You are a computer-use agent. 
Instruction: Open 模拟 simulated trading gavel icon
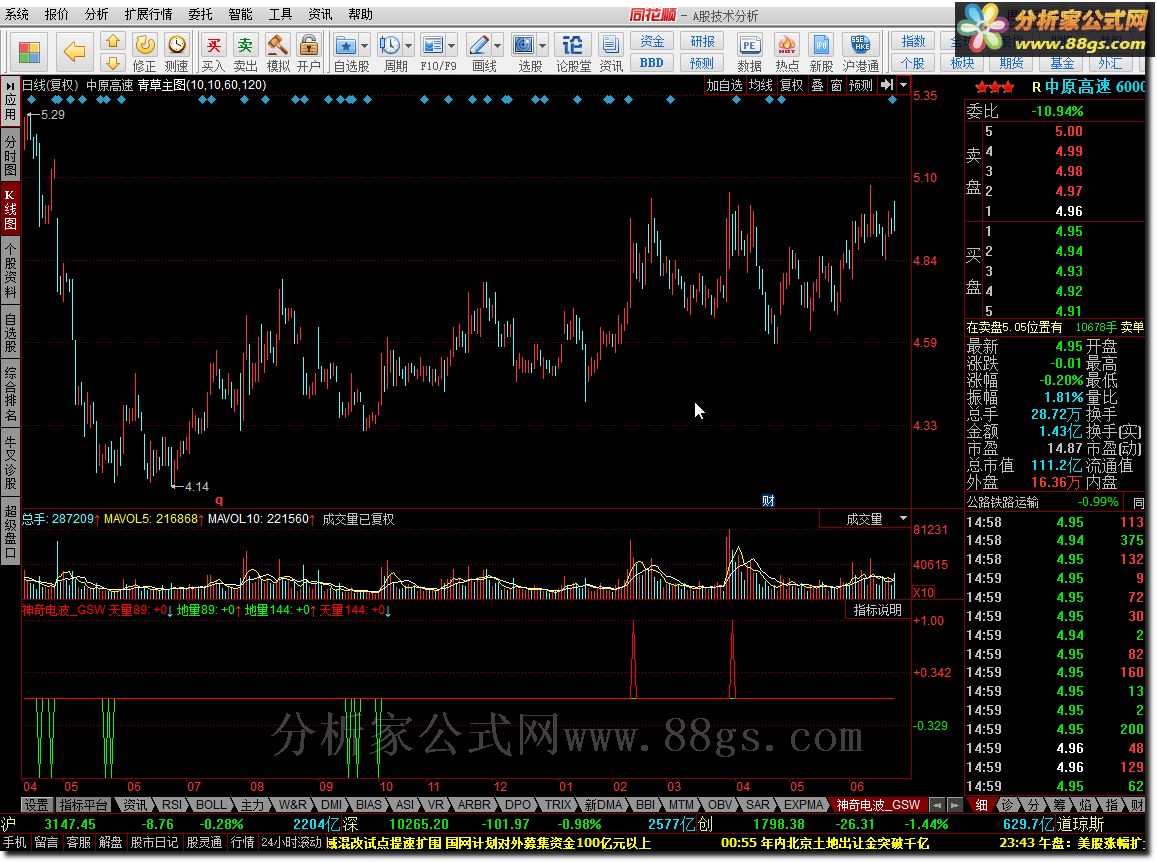277,52
